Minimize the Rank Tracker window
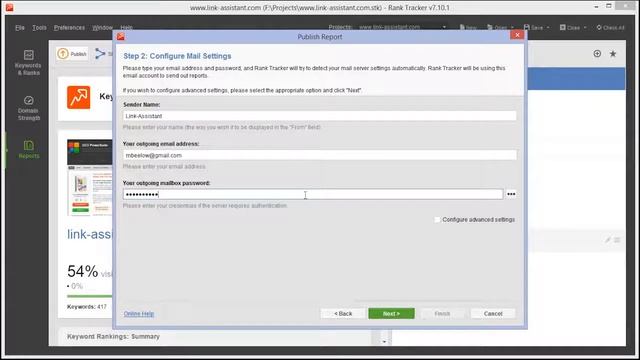The width and height of the screenshot is (640, 360). coord(597,7)
